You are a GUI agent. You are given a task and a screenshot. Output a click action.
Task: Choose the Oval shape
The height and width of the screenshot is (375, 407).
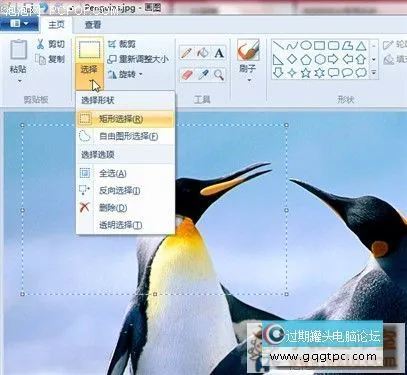point(306,45)
